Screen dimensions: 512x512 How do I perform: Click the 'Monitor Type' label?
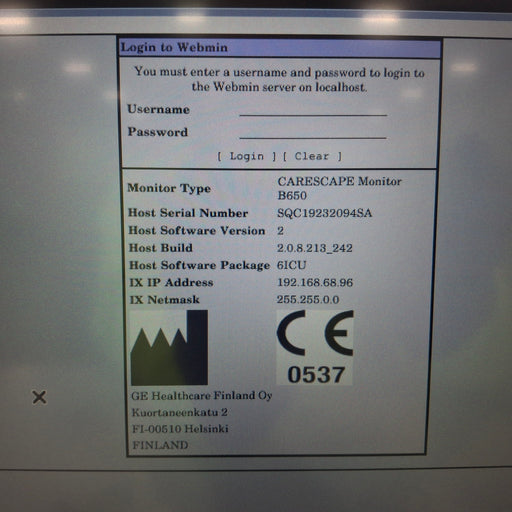[169, 188]
